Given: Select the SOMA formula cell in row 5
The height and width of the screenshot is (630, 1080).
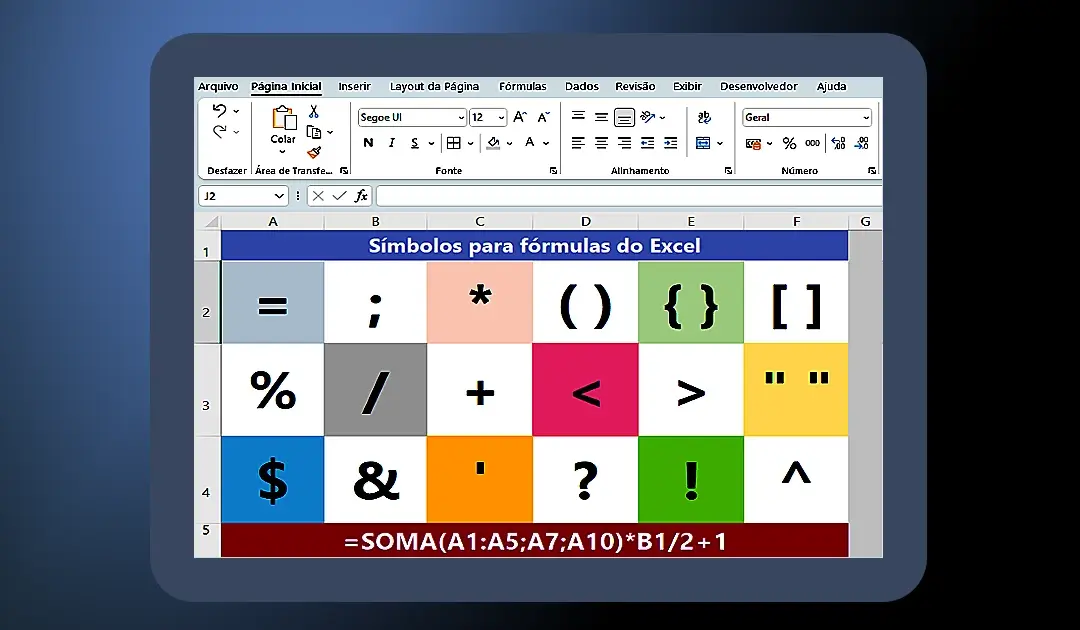Looking at the screenshot, I should tap(535, 540).
